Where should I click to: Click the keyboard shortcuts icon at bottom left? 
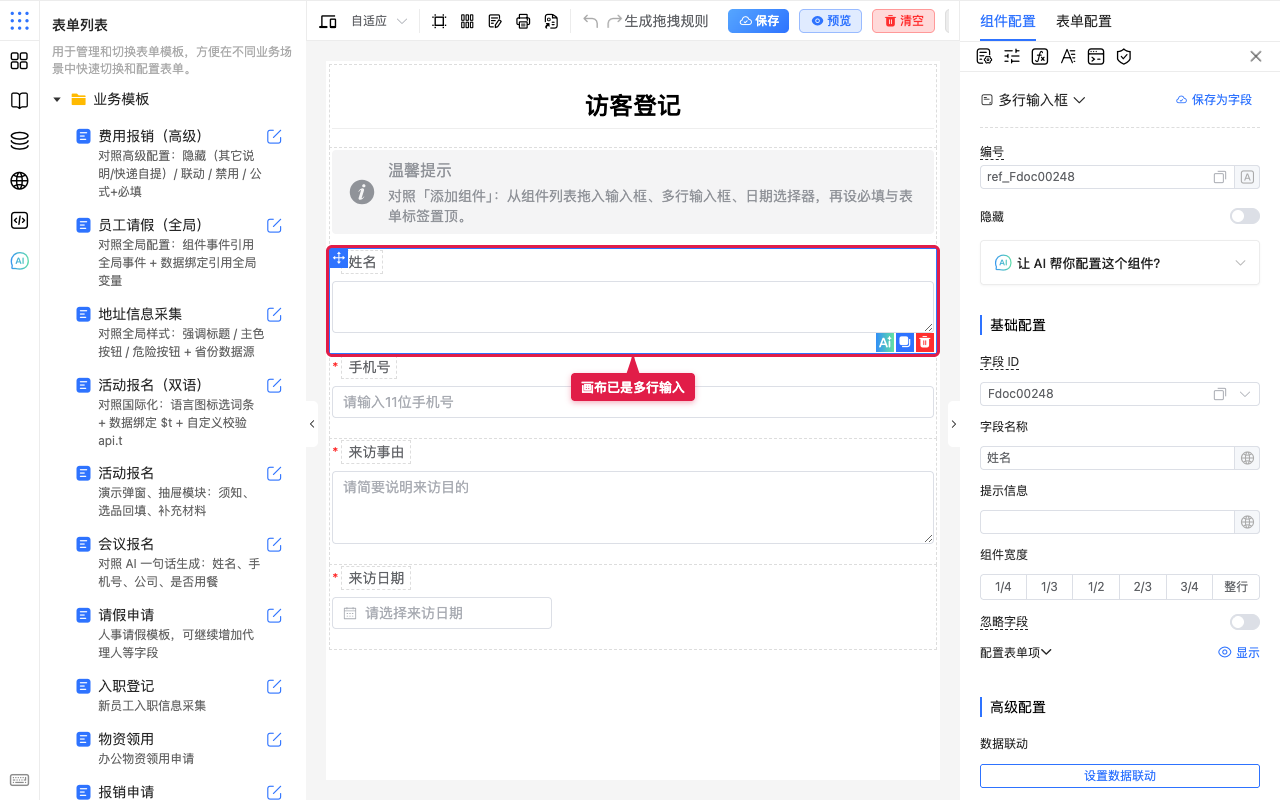tap(19, 780)
